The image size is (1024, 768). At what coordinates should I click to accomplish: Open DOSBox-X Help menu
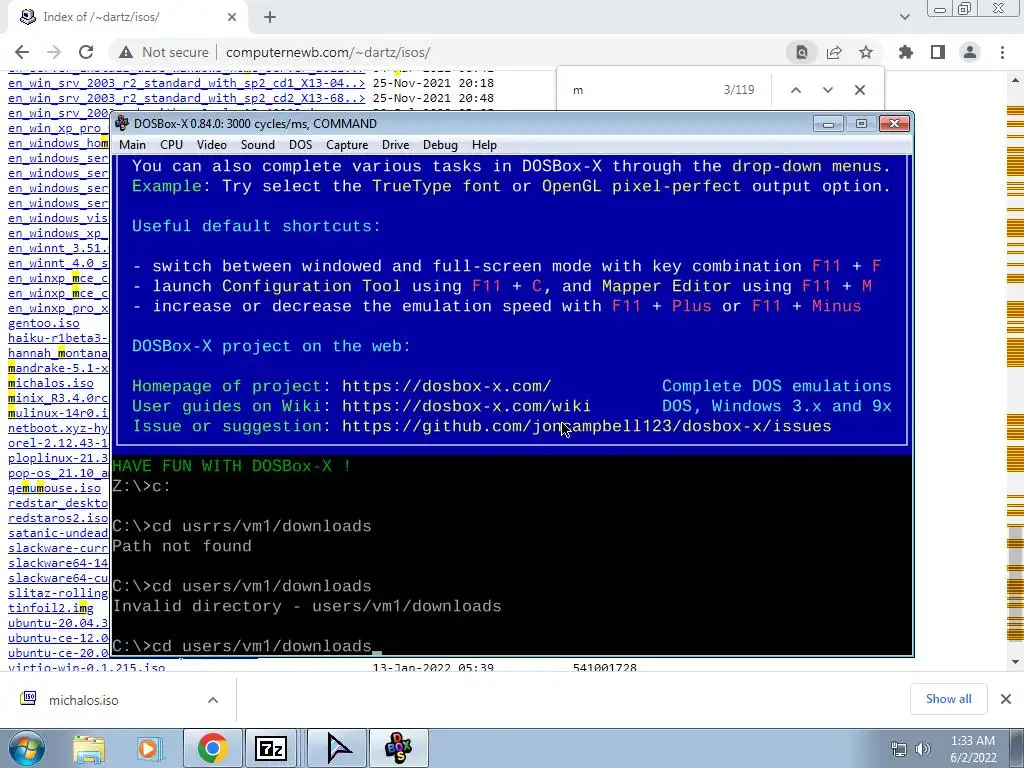[484, 145]
